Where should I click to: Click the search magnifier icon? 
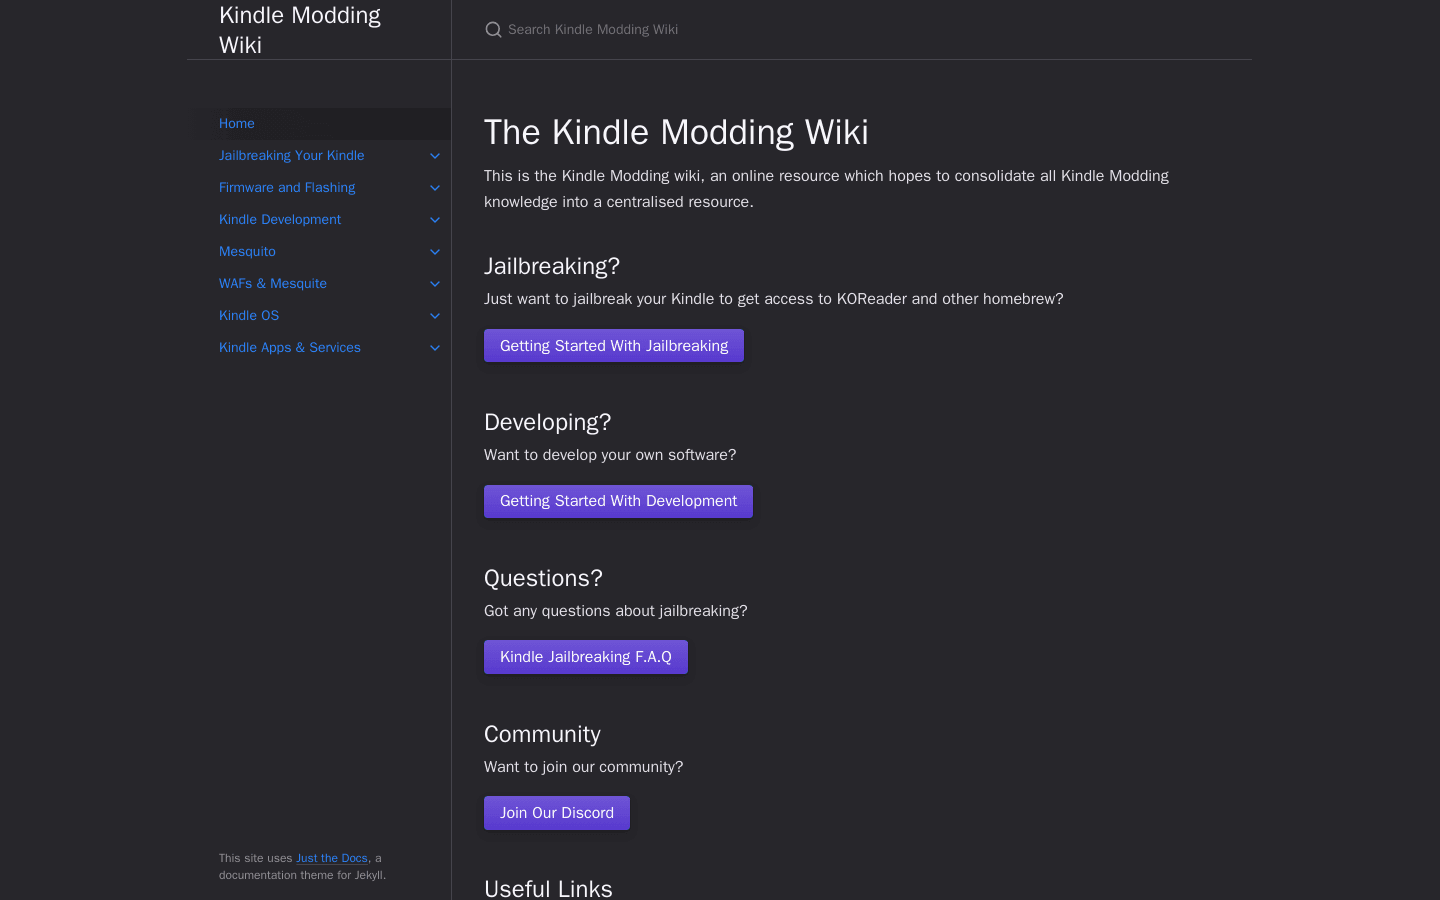[x=493, y=29]
